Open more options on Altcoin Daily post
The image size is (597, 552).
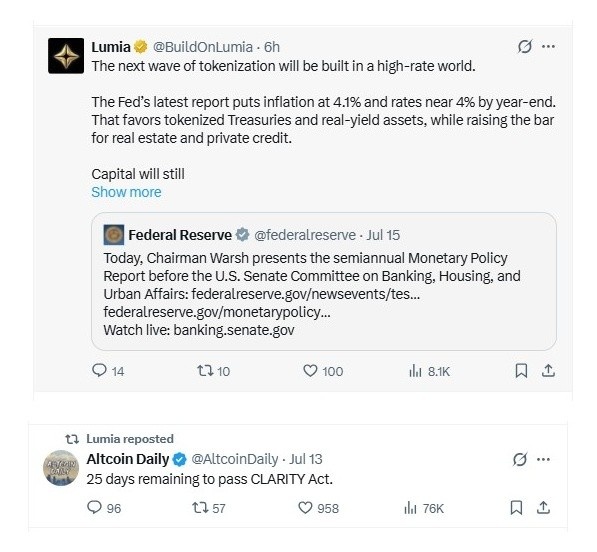tap(543, 459)
